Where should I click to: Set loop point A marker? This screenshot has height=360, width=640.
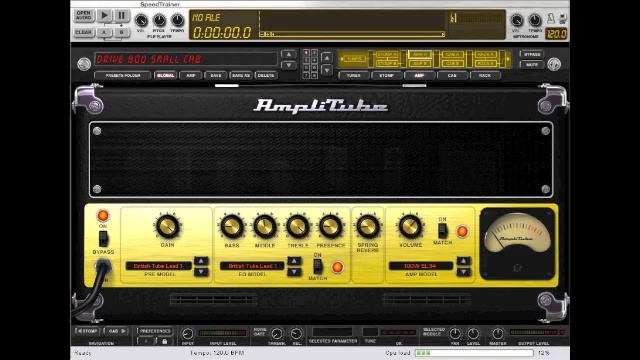coord(104,32)
